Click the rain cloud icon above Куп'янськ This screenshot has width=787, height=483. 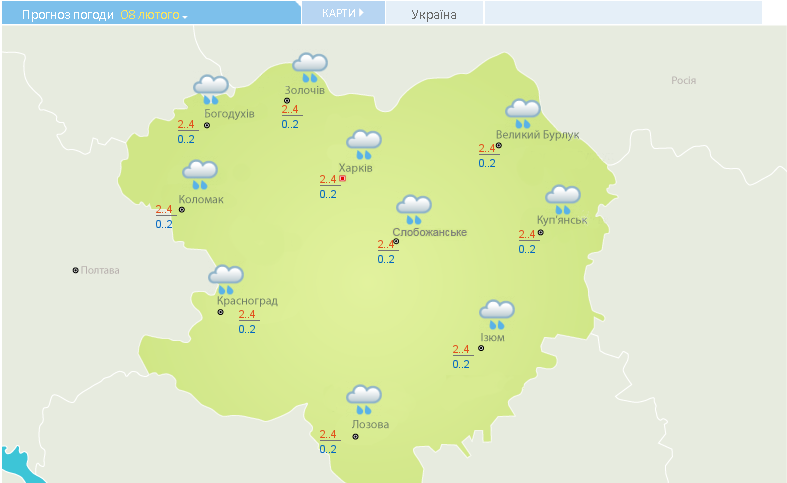(x=563, y=199)
